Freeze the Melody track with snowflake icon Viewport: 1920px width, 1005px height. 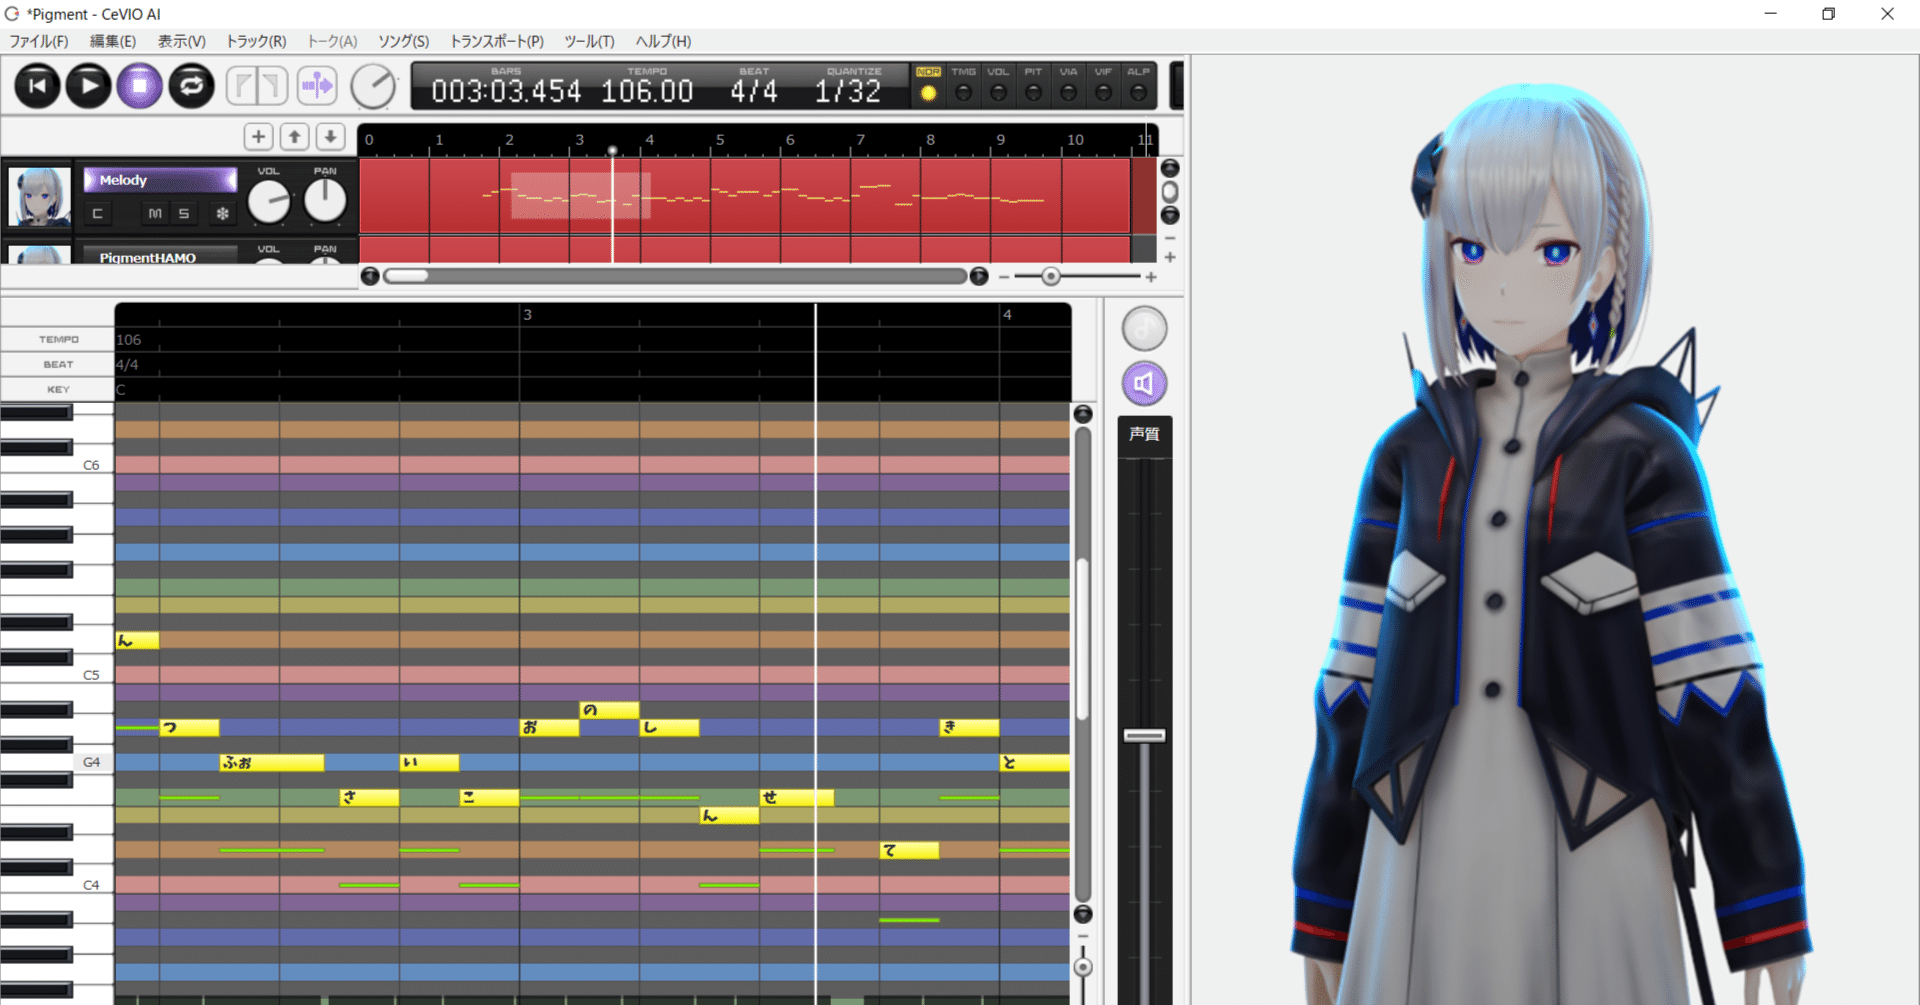(222, 213)
